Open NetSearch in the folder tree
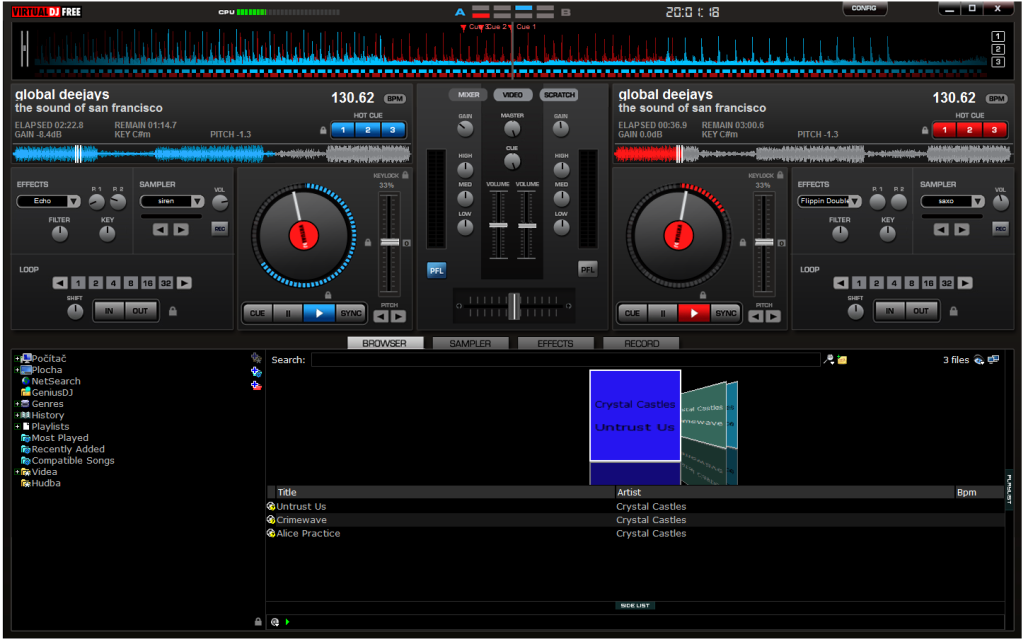The image size is (1024, 642). [x=56, y=381]
